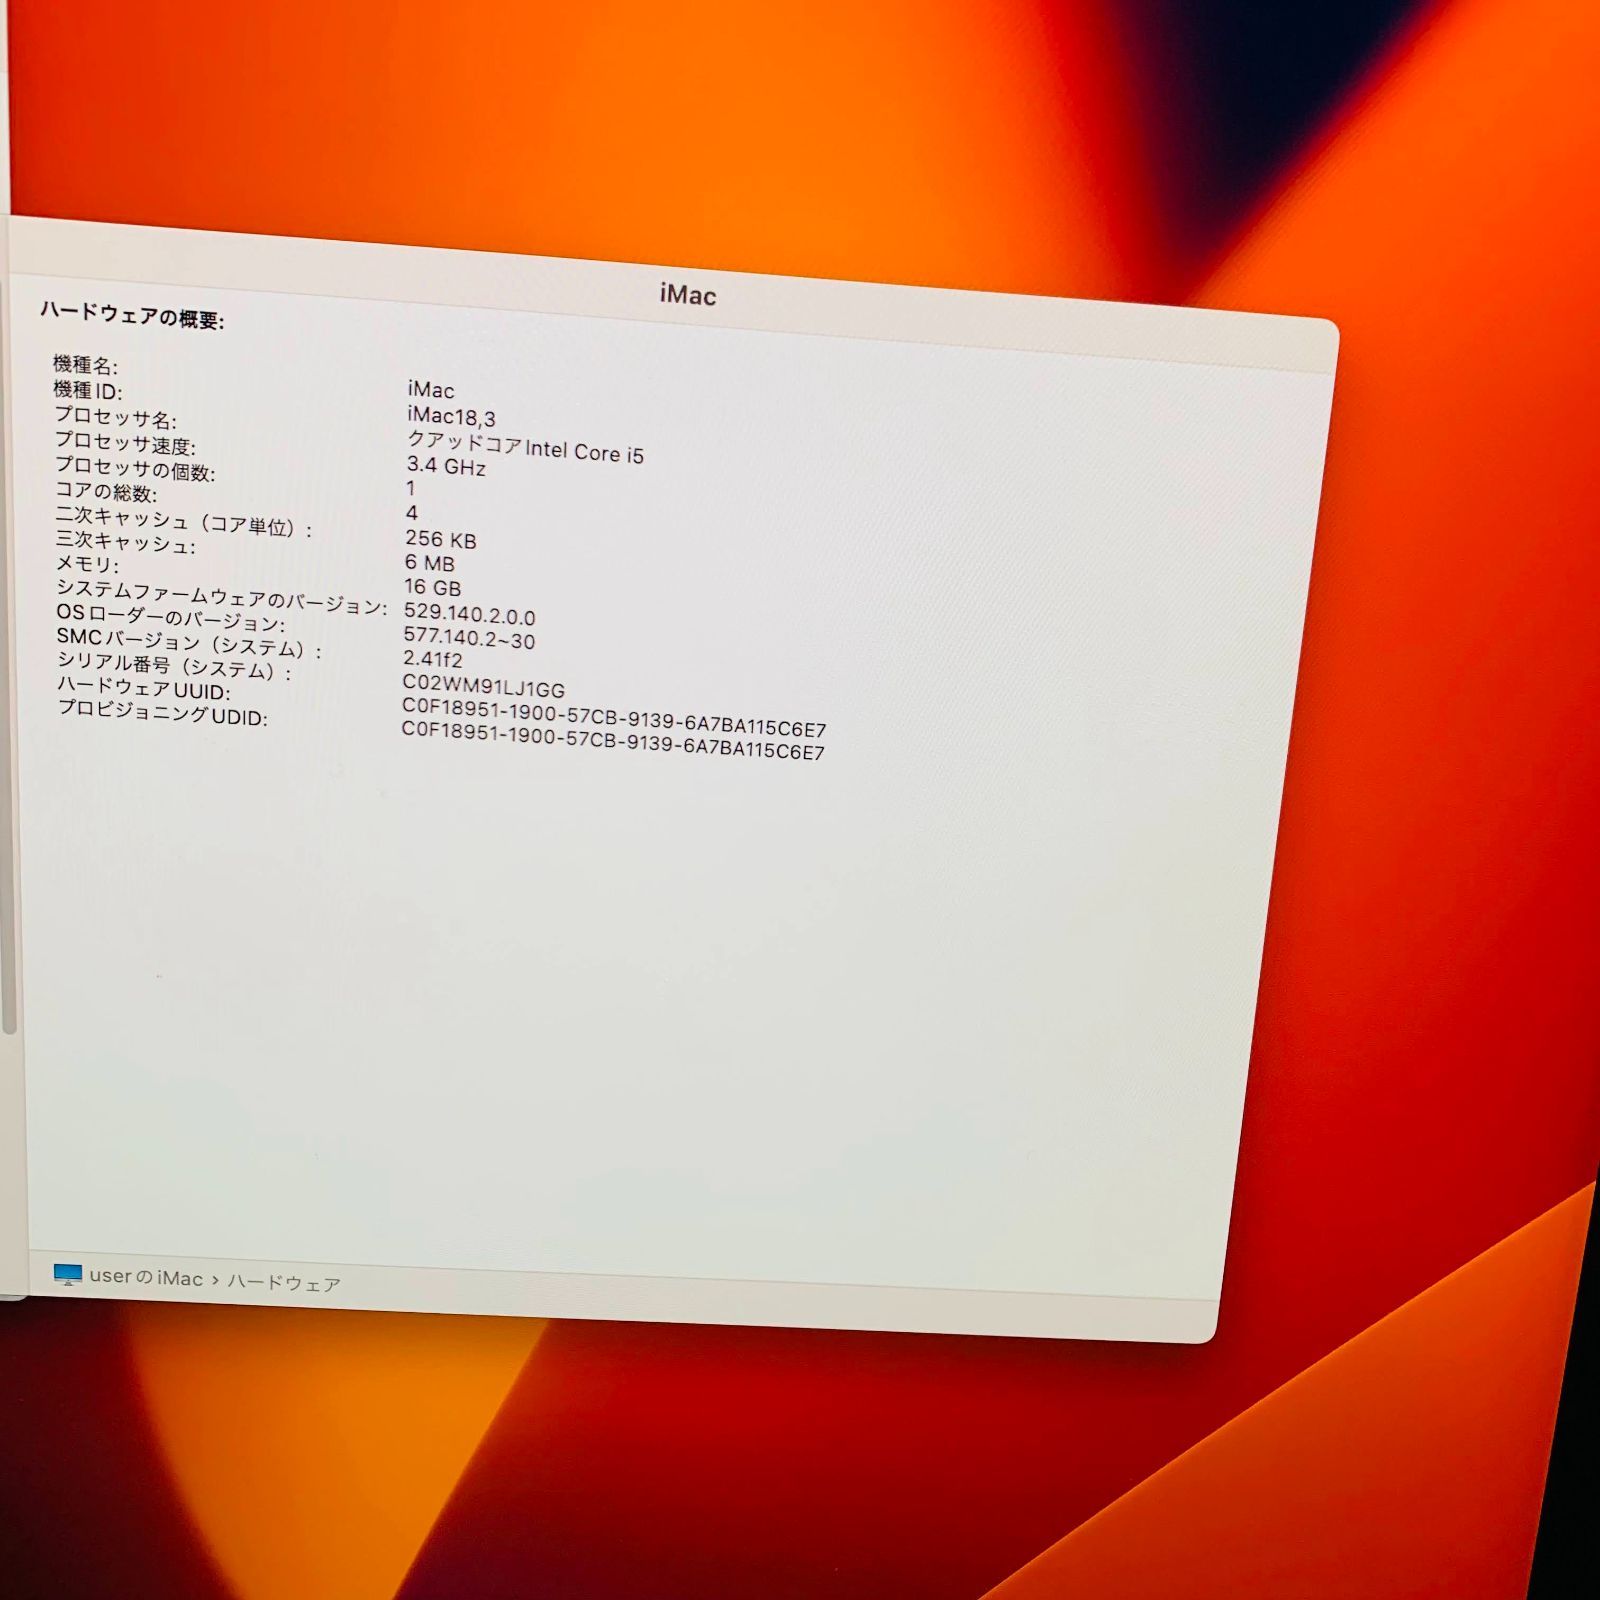Select the '機種名:' label
The width and height of the screenshot is (1600, 1600).
click(85, 365)
